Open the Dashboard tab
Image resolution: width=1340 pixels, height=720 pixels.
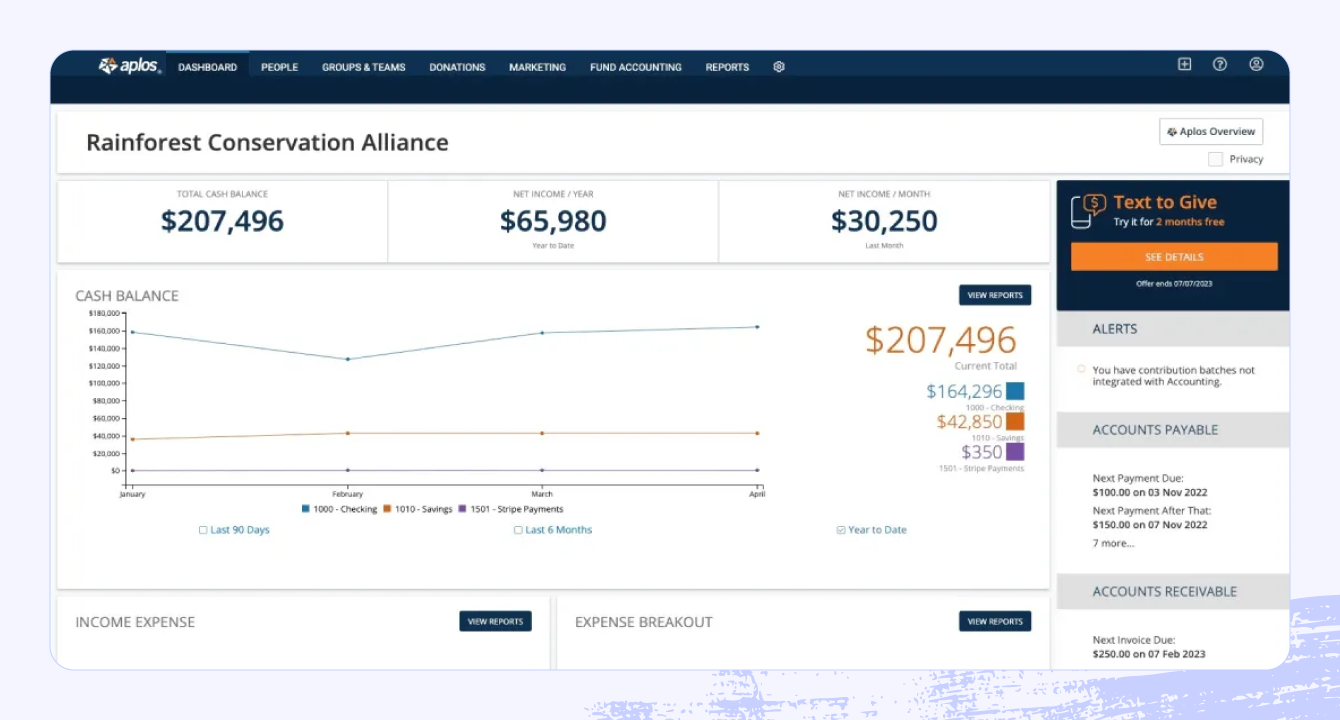pyautogui.click(x=208, y=67)
